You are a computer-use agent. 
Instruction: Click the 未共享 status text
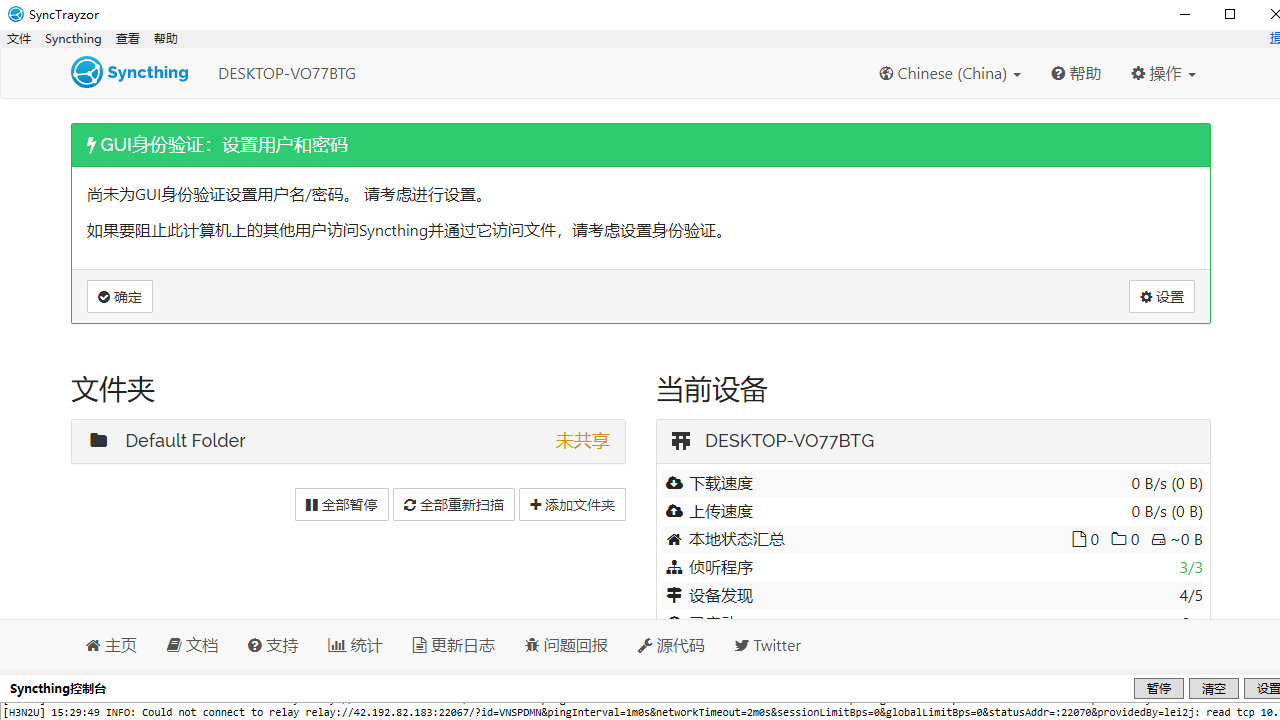pyautogui.click(x=582, y=441)
